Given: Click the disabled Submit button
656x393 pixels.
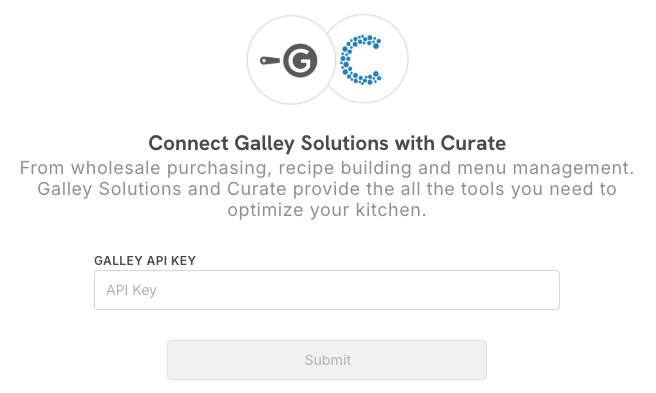Looking at the screenshot, I should pos(327,360).
